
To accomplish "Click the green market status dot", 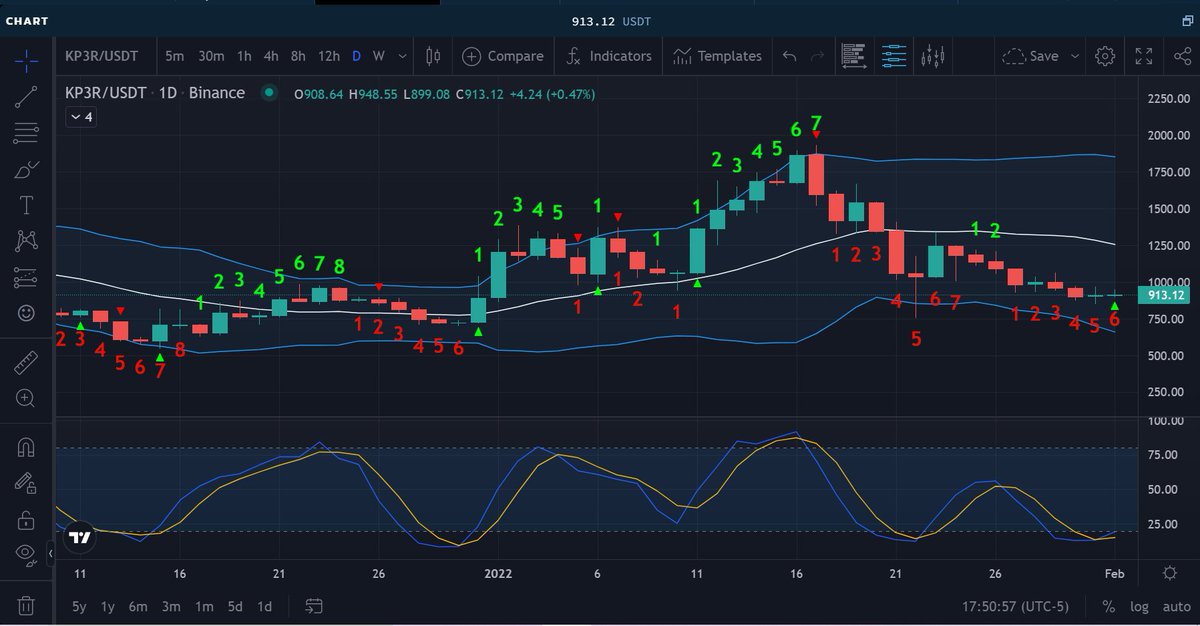I will click(268, 93).
